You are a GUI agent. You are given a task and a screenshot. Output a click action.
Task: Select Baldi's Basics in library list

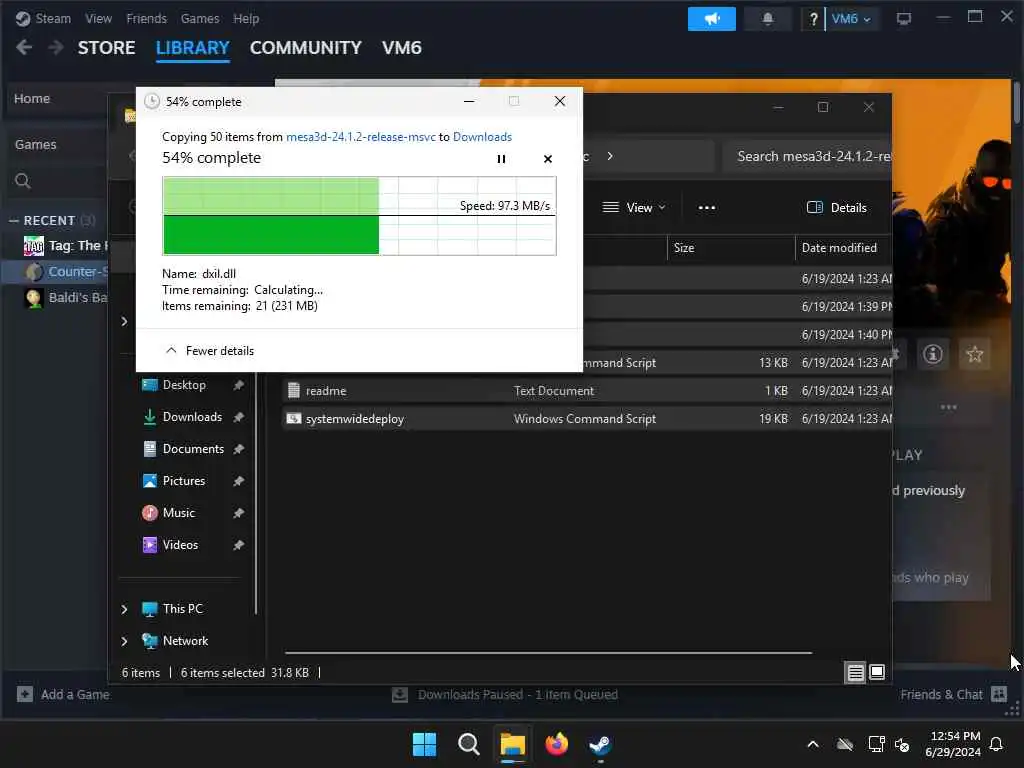tap(65, 298)
